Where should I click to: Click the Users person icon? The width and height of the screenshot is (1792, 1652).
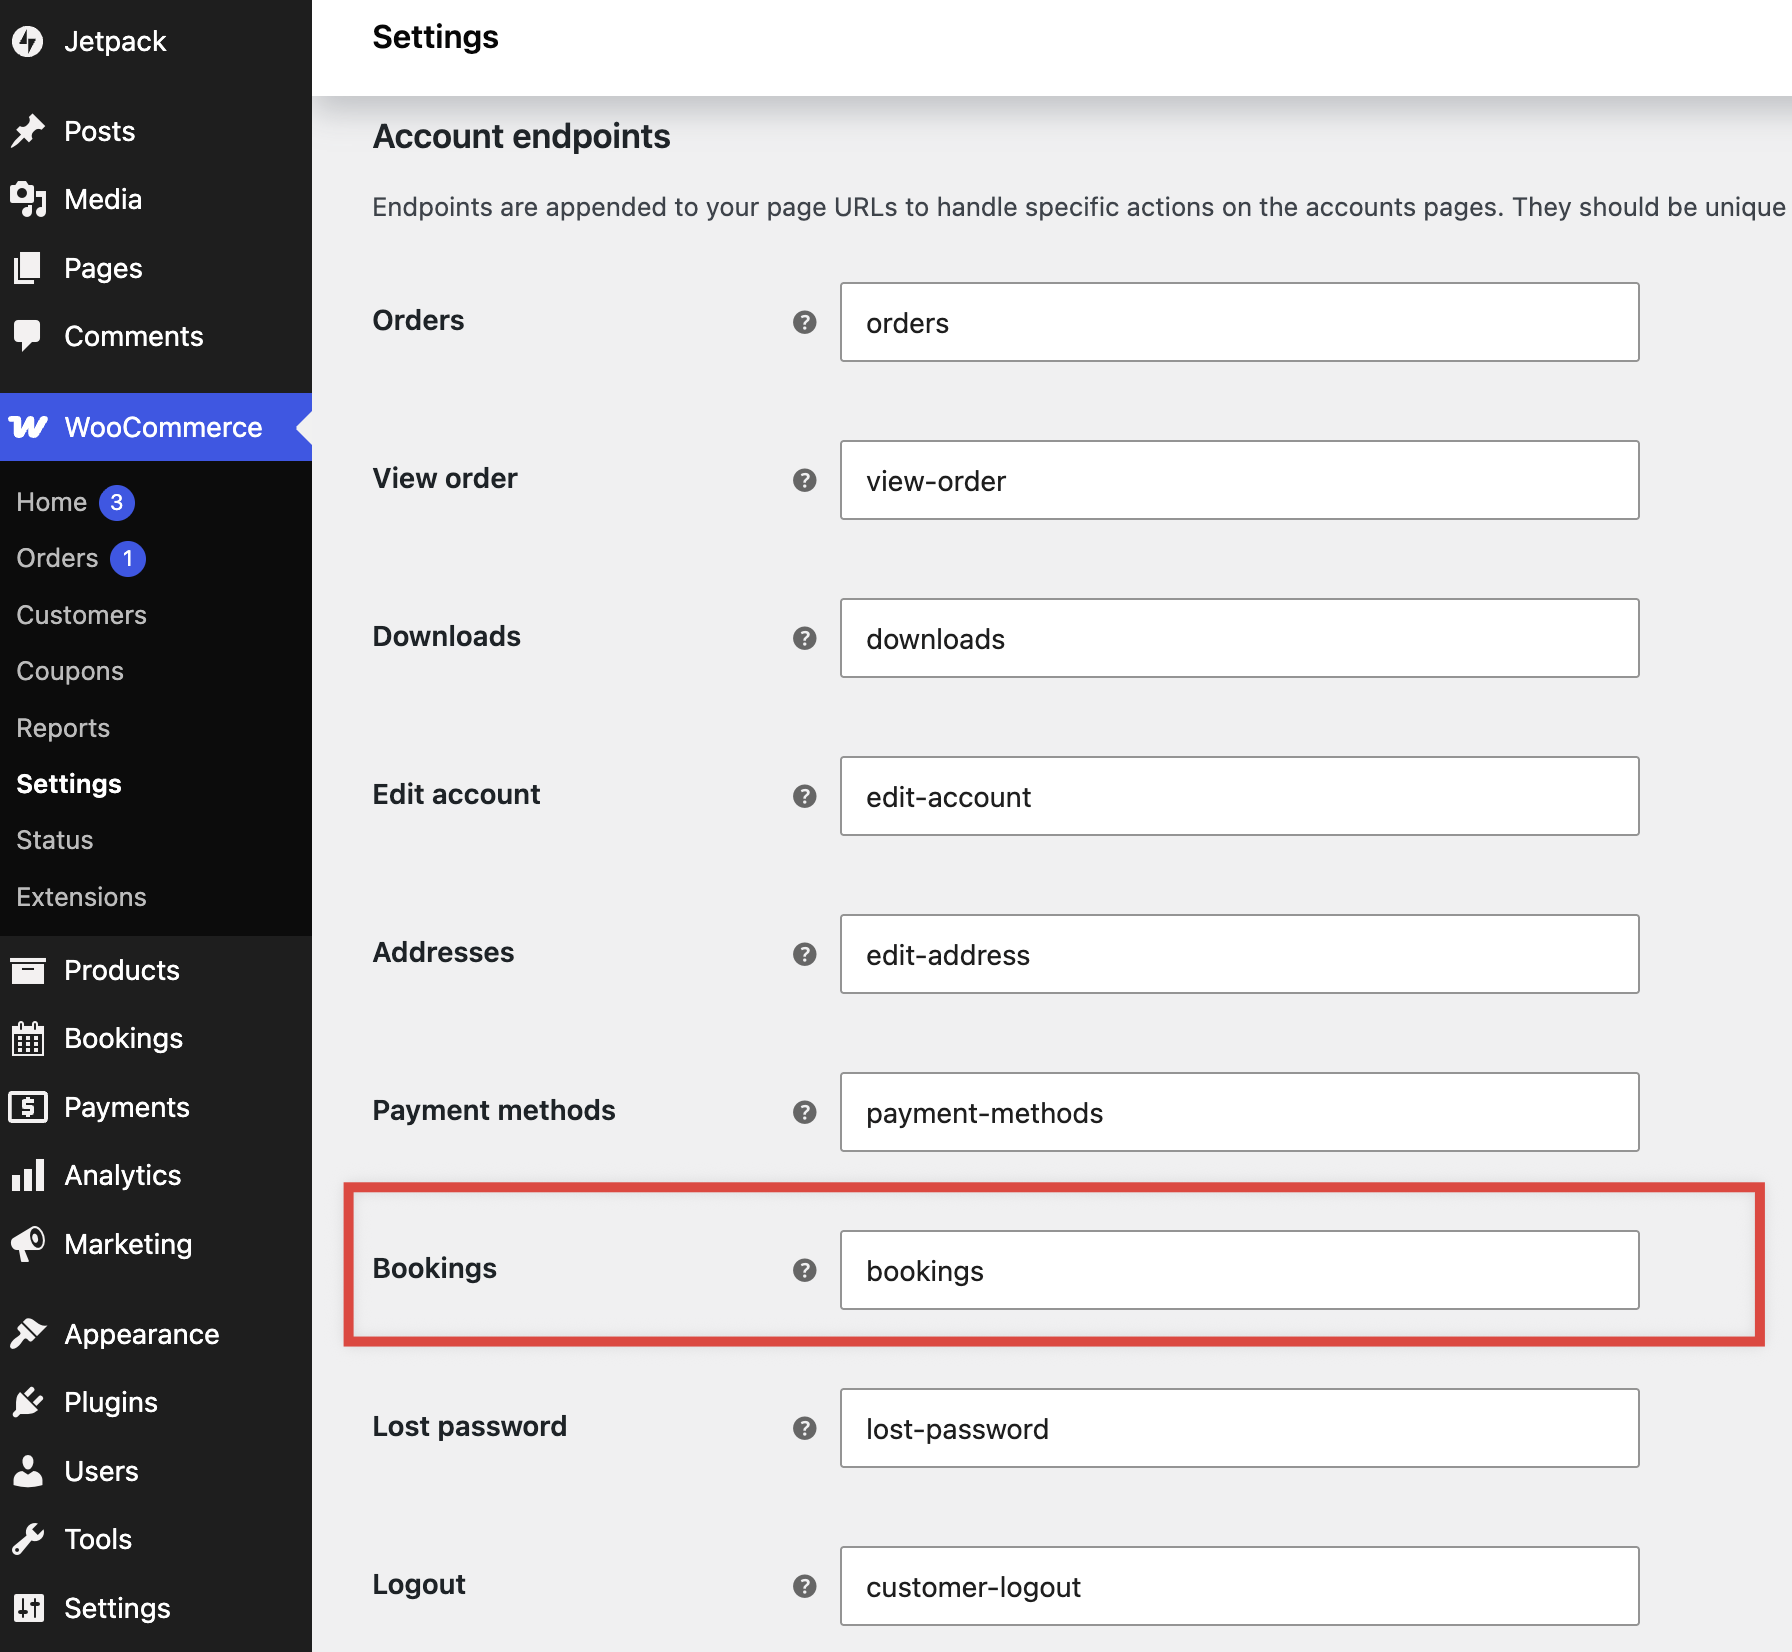[28, 1471]
